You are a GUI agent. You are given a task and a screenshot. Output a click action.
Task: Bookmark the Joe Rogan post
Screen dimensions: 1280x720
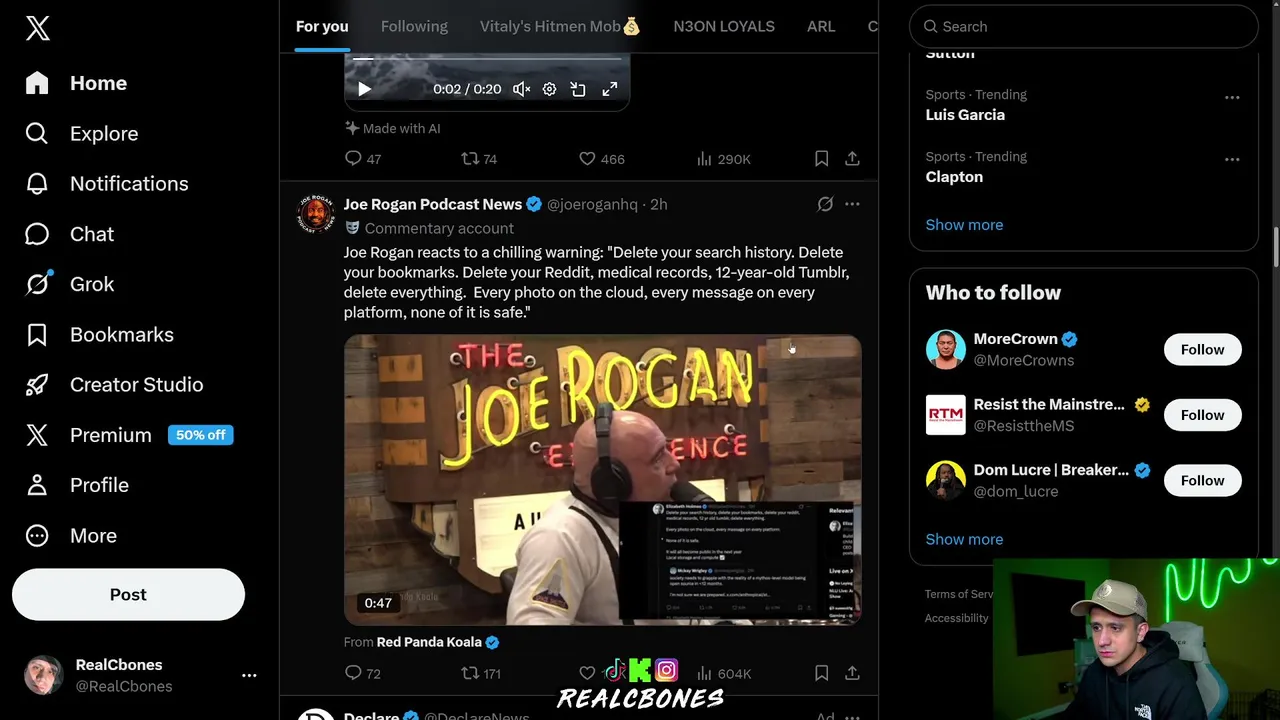point(821,673)
